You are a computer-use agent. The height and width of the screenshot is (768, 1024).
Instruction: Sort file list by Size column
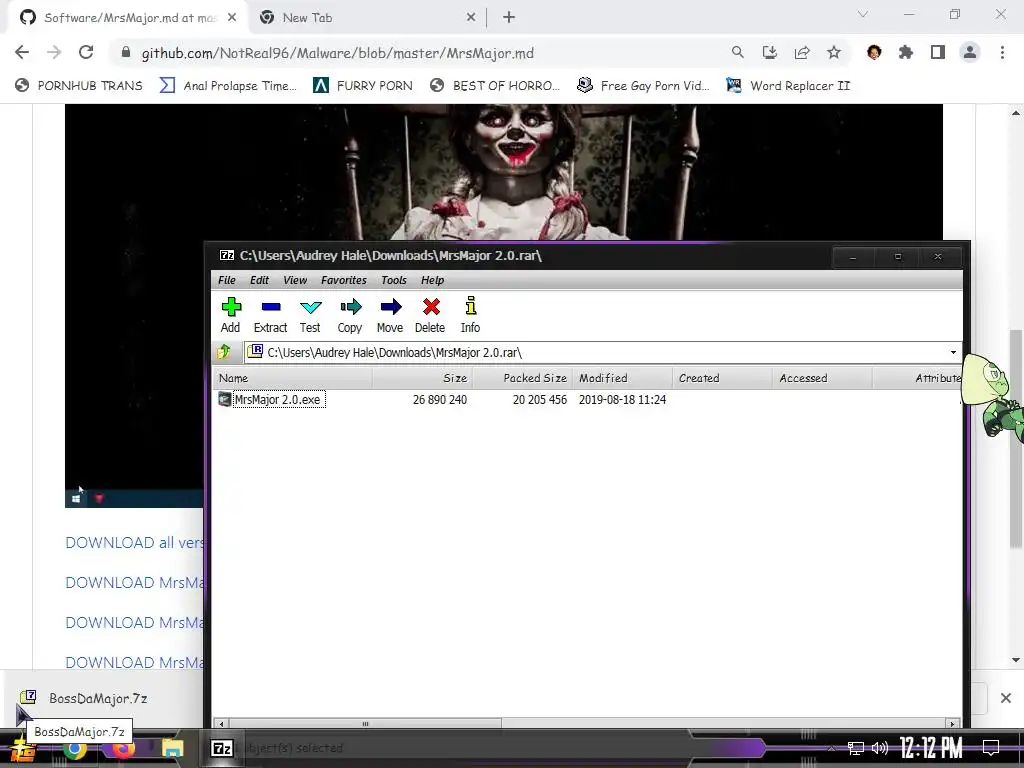coord(422,378)
